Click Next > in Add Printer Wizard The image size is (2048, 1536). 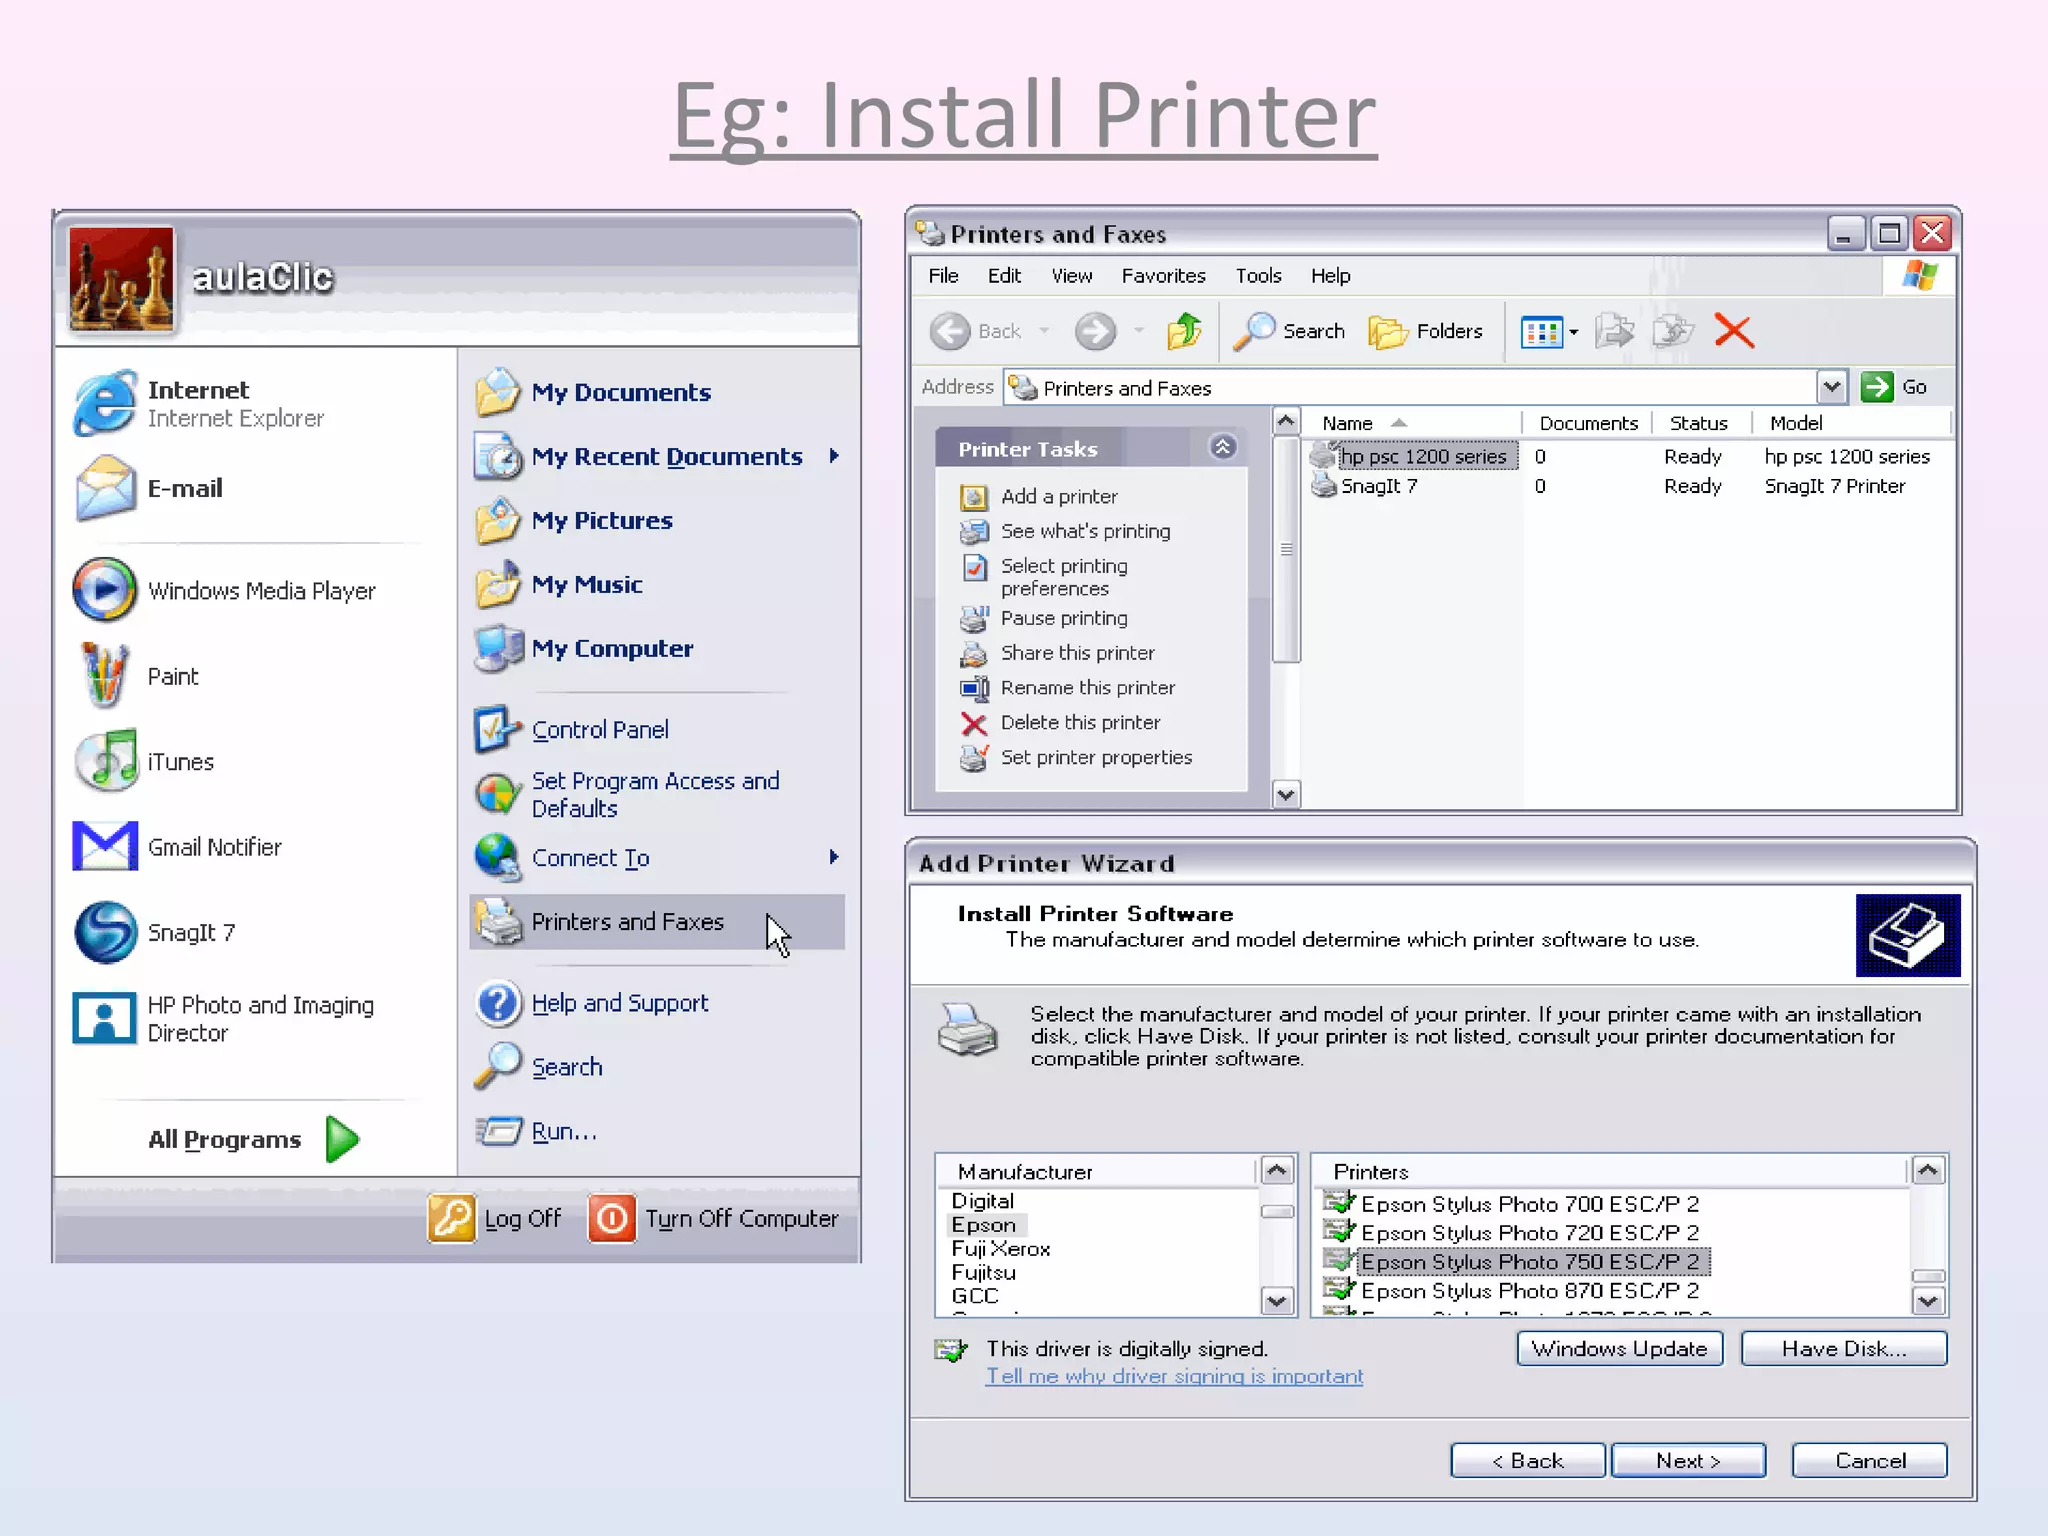point(1688,1460)
